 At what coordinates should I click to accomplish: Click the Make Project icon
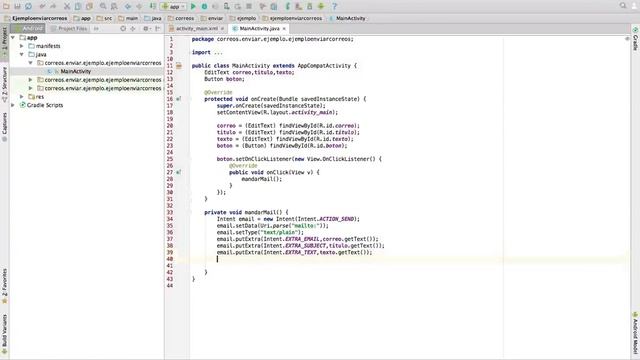(152, 6)
